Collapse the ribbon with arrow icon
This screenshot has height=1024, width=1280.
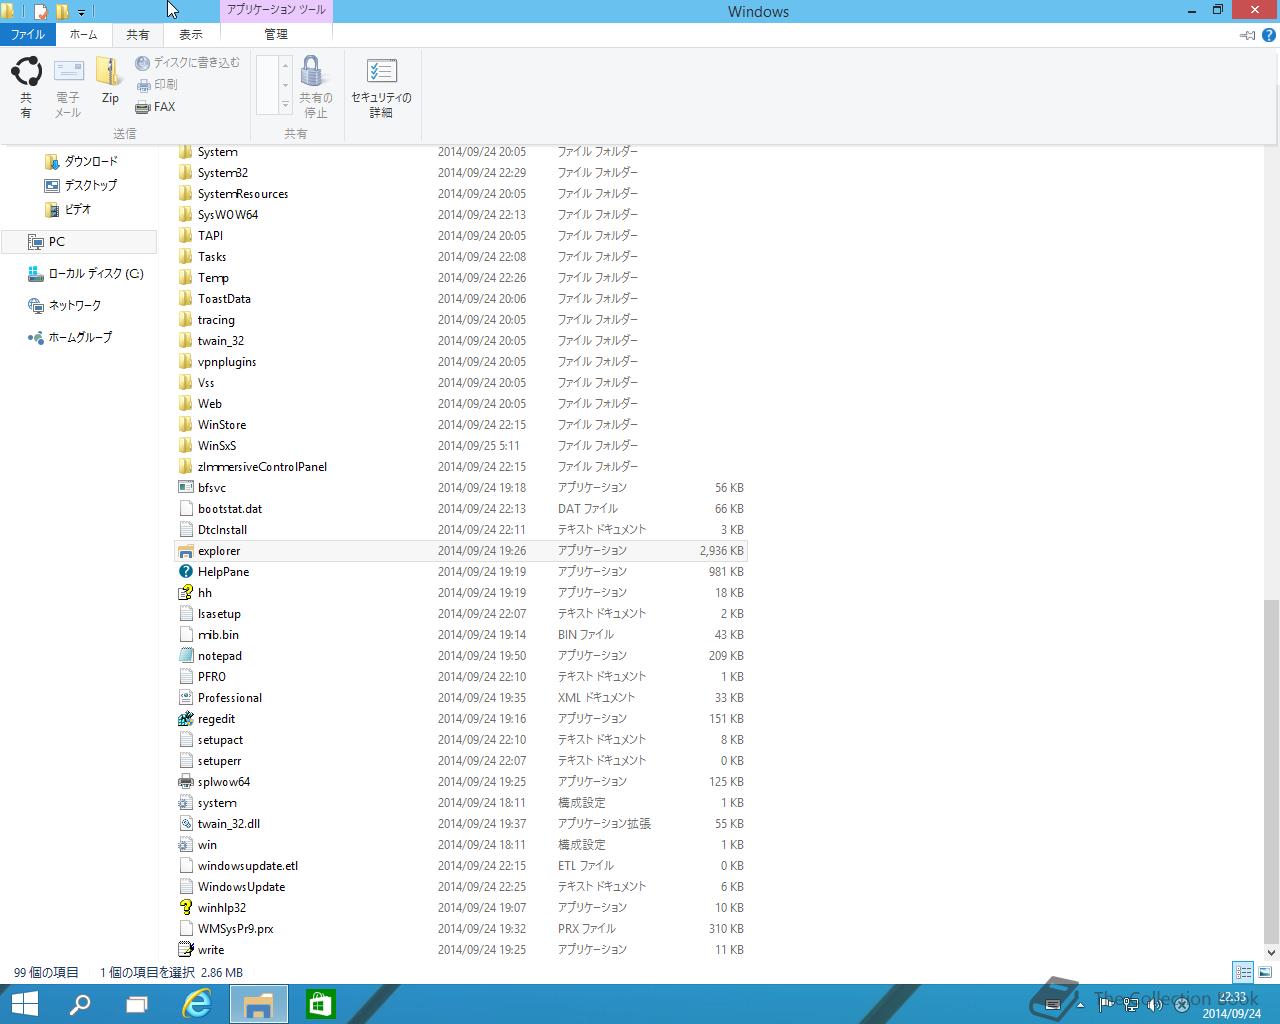point(1247,35)
